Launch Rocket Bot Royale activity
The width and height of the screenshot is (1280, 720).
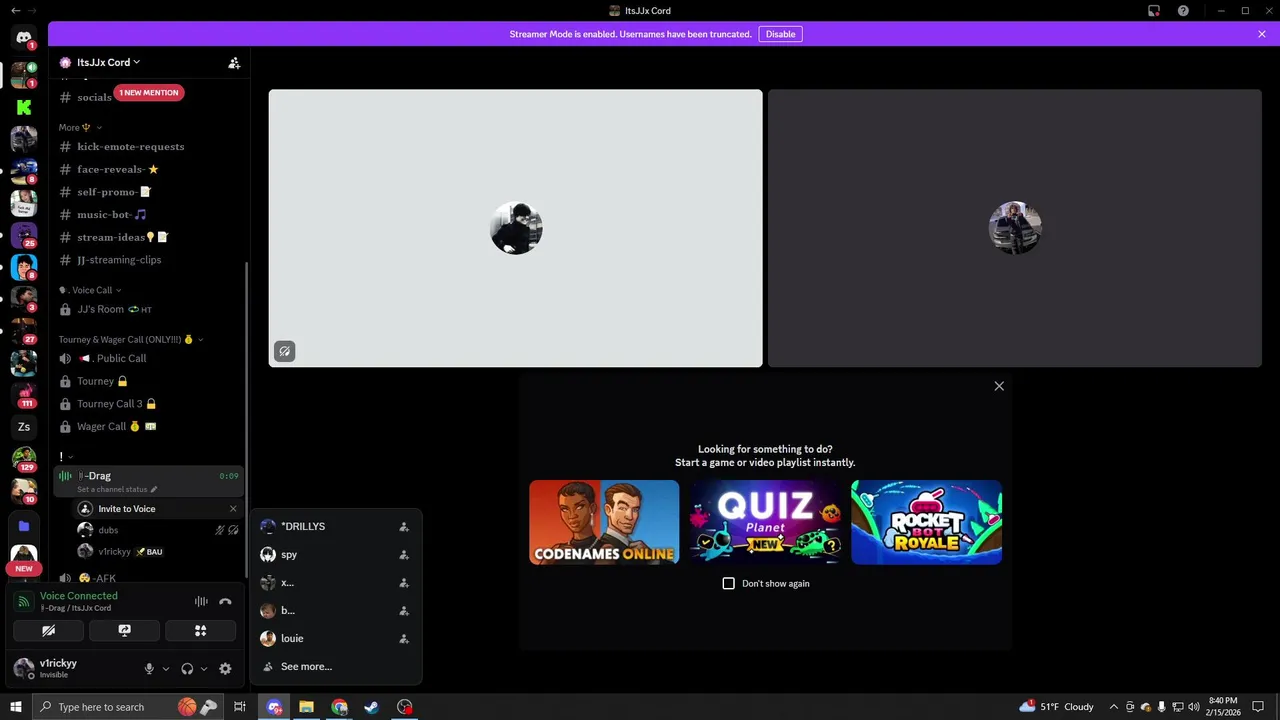coord(926,522)
